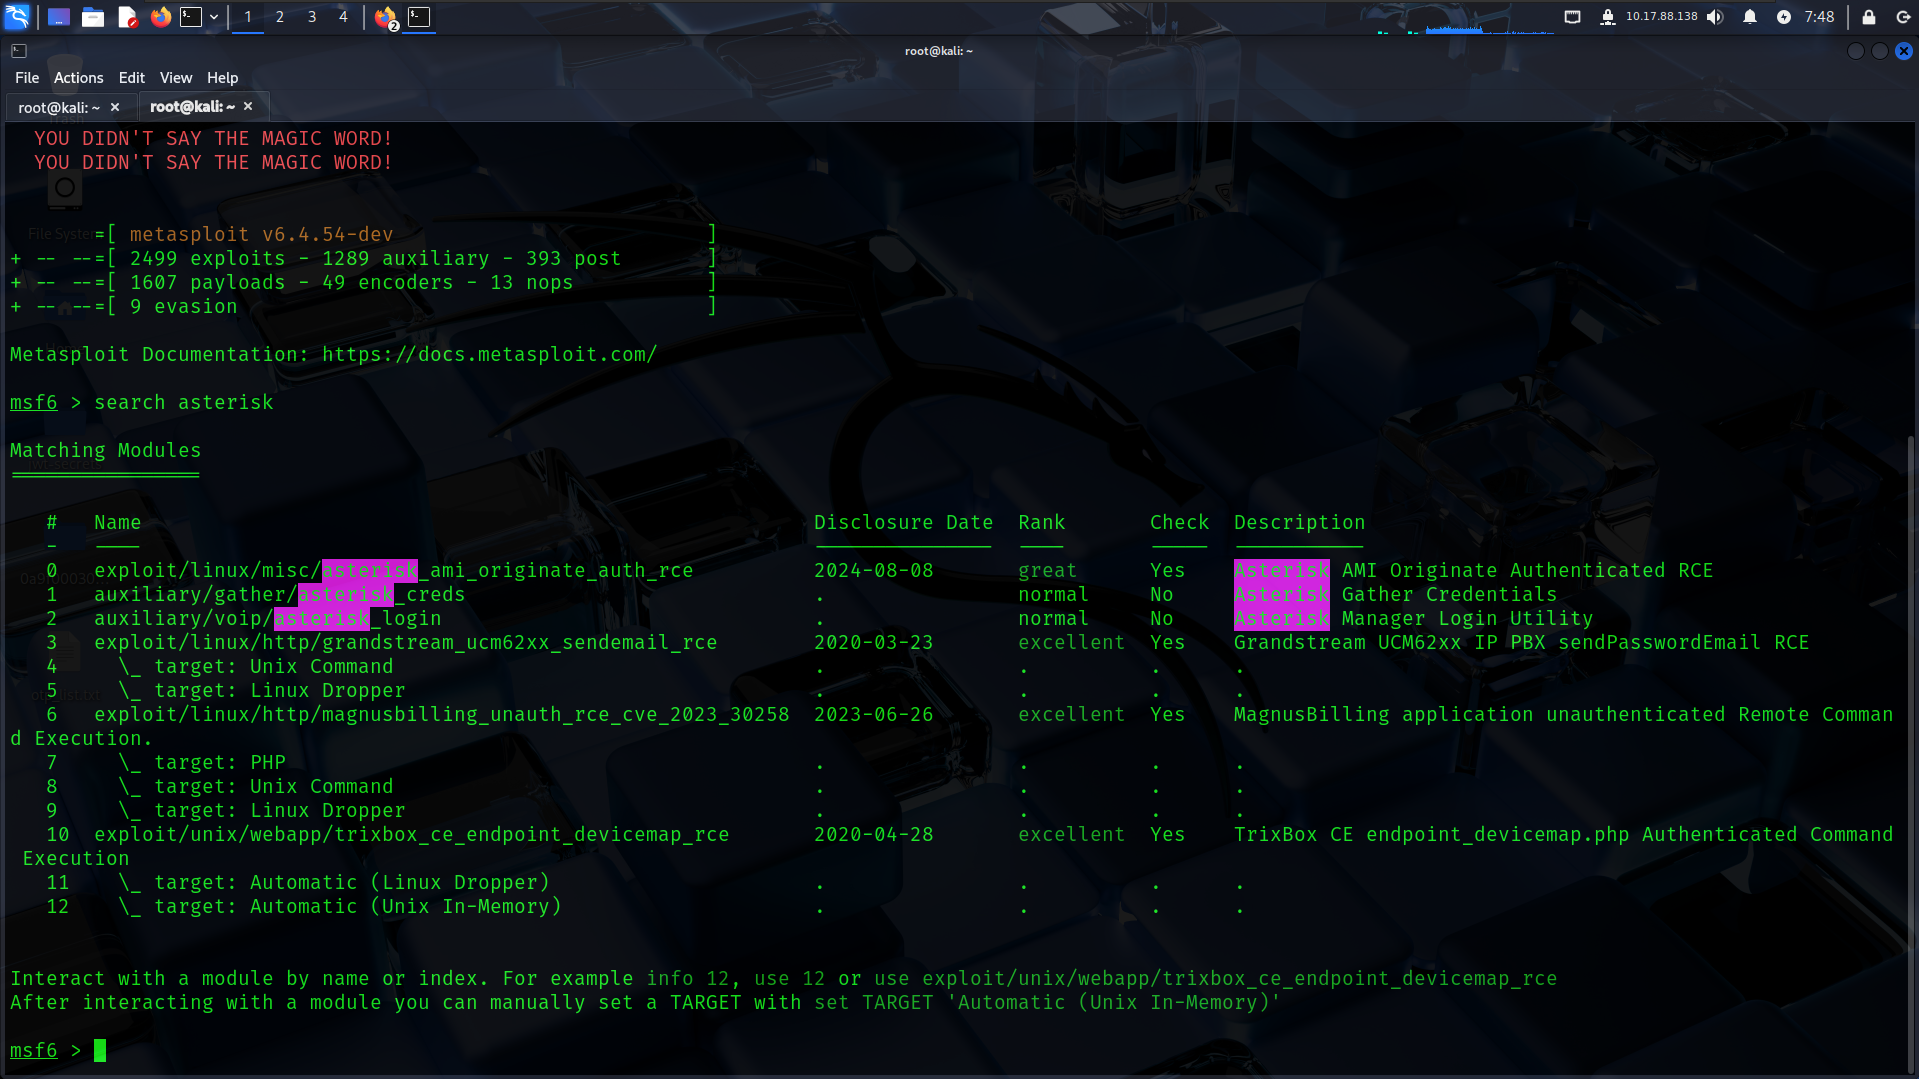Viewport: 1919px width, 1079px height.
Task: Click the disclosure date 2020-03-23
Action: (x=874, y=643)
